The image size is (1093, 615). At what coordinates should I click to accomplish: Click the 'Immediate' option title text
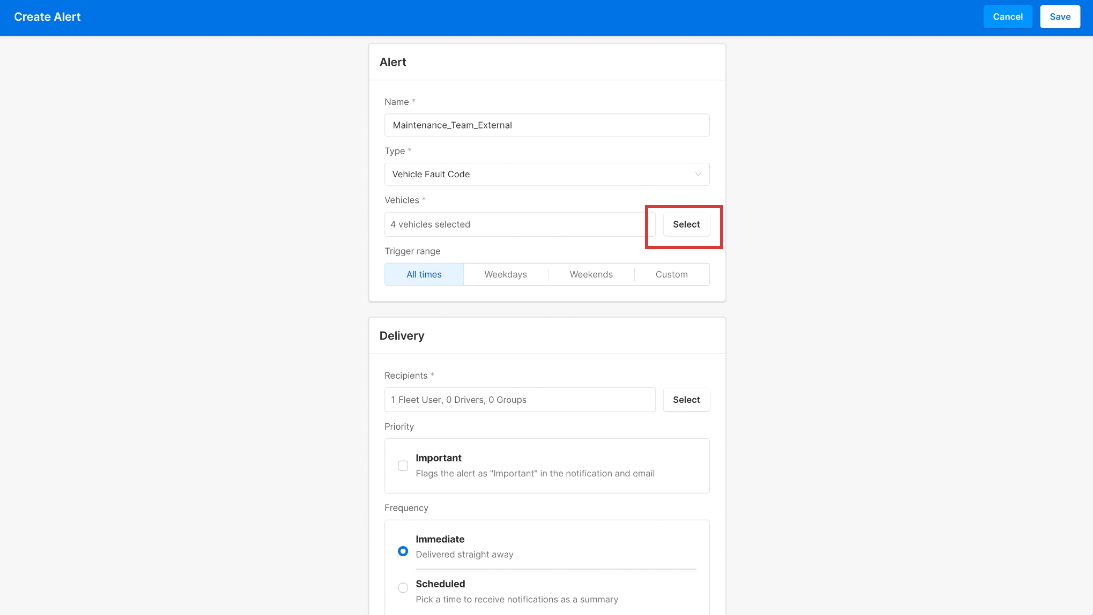pos(440,539)
